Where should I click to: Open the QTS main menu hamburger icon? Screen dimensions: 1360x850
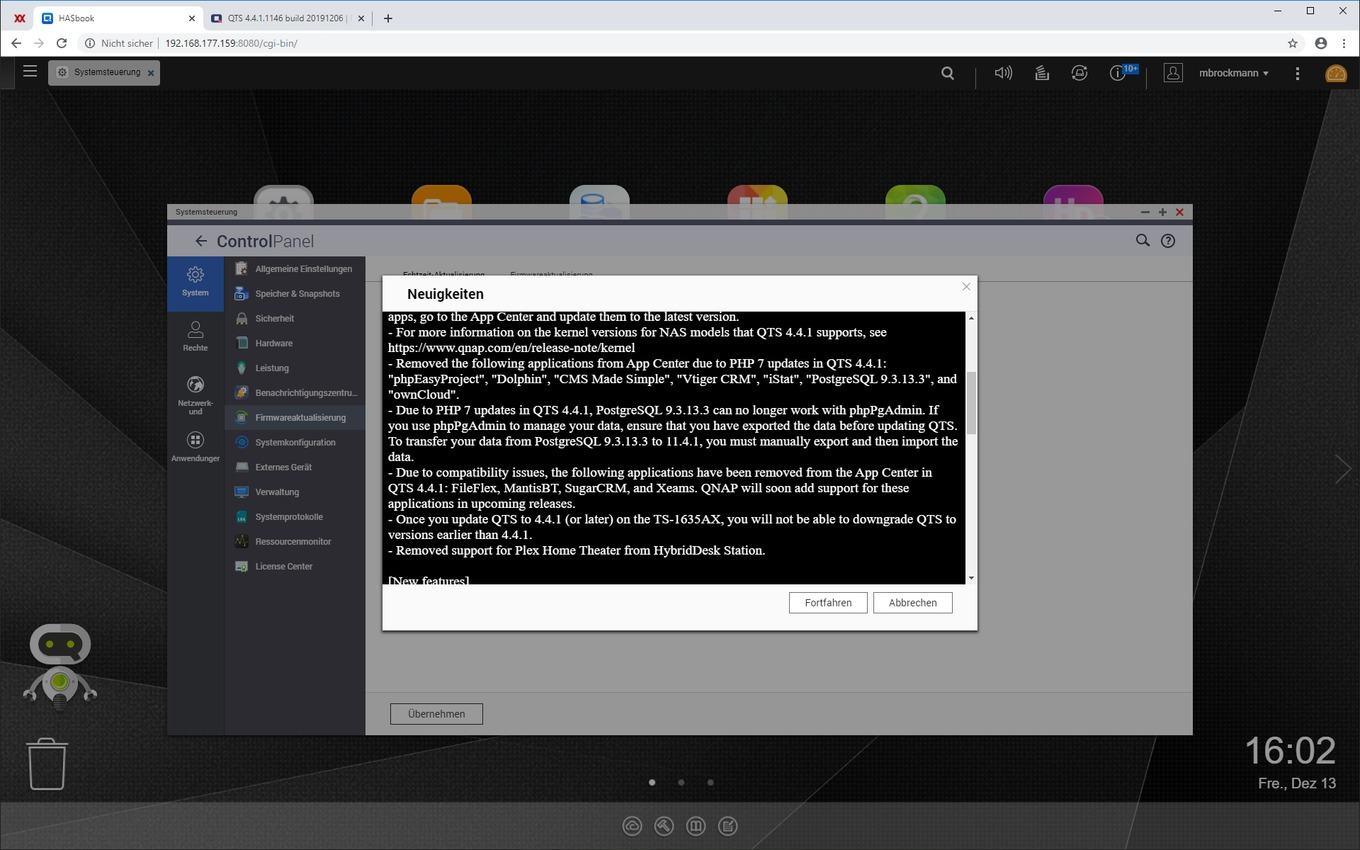tap(30, 72)
